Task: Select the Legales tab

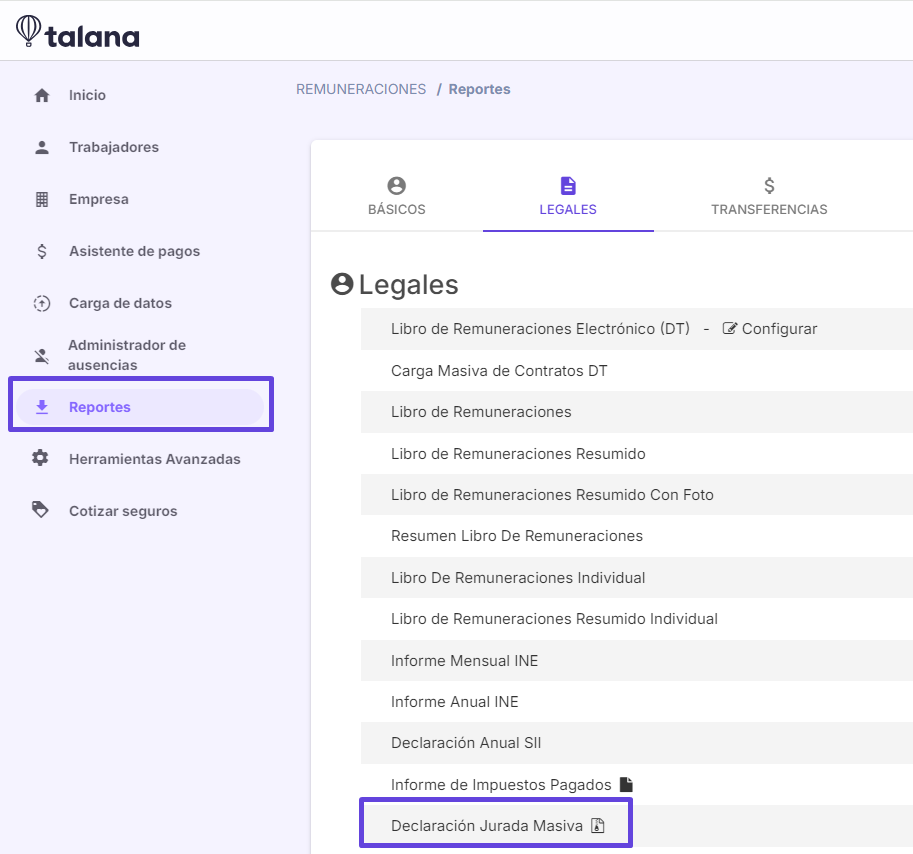Action: coord(568,197)
